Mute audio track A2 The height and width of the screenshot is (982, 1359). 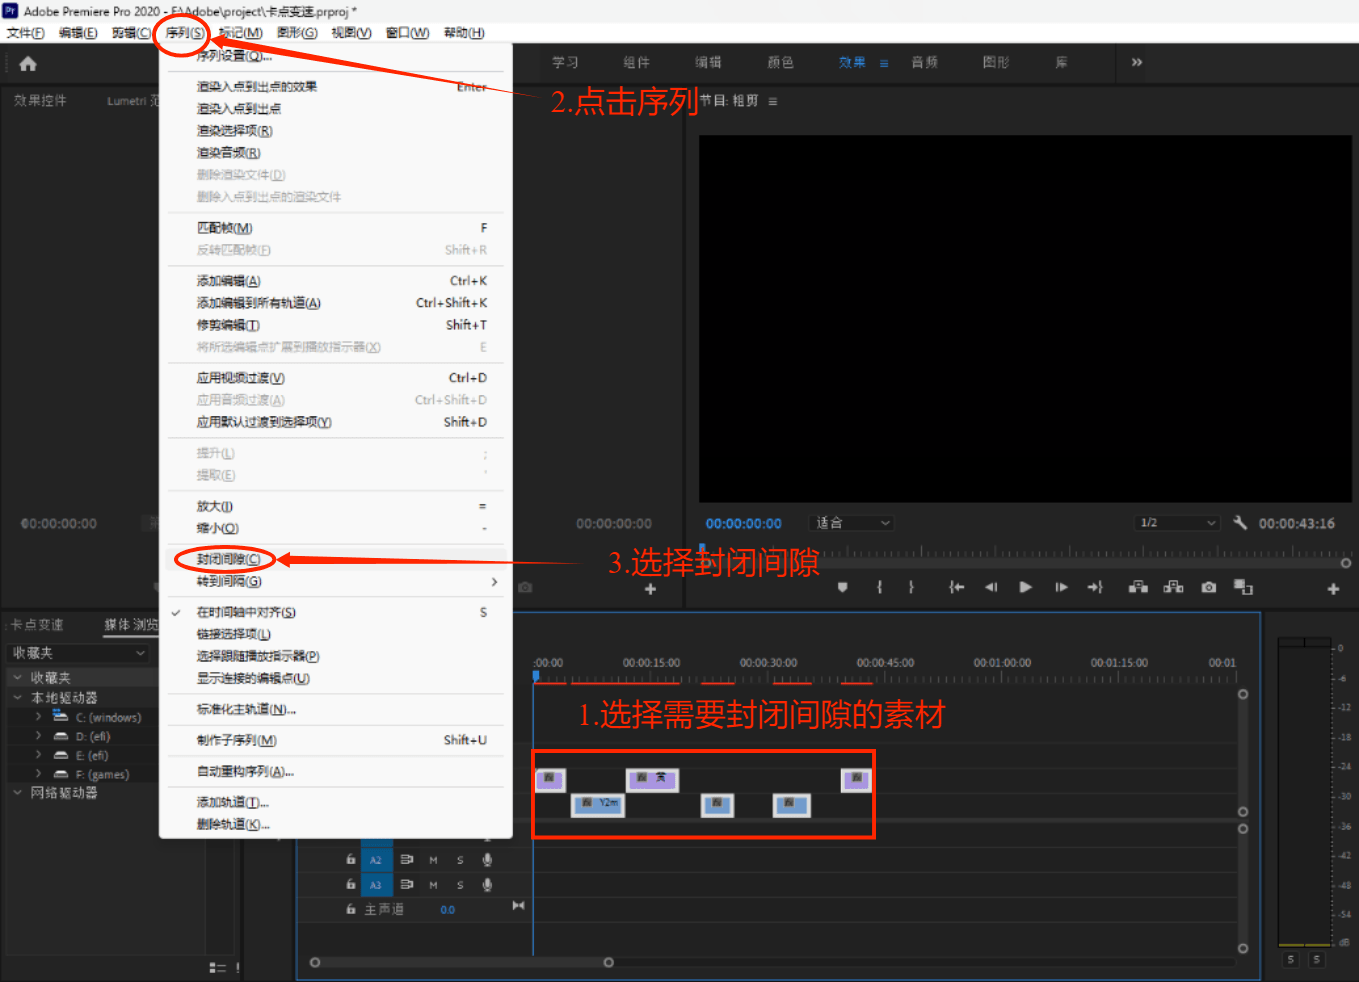pos(433,860)
